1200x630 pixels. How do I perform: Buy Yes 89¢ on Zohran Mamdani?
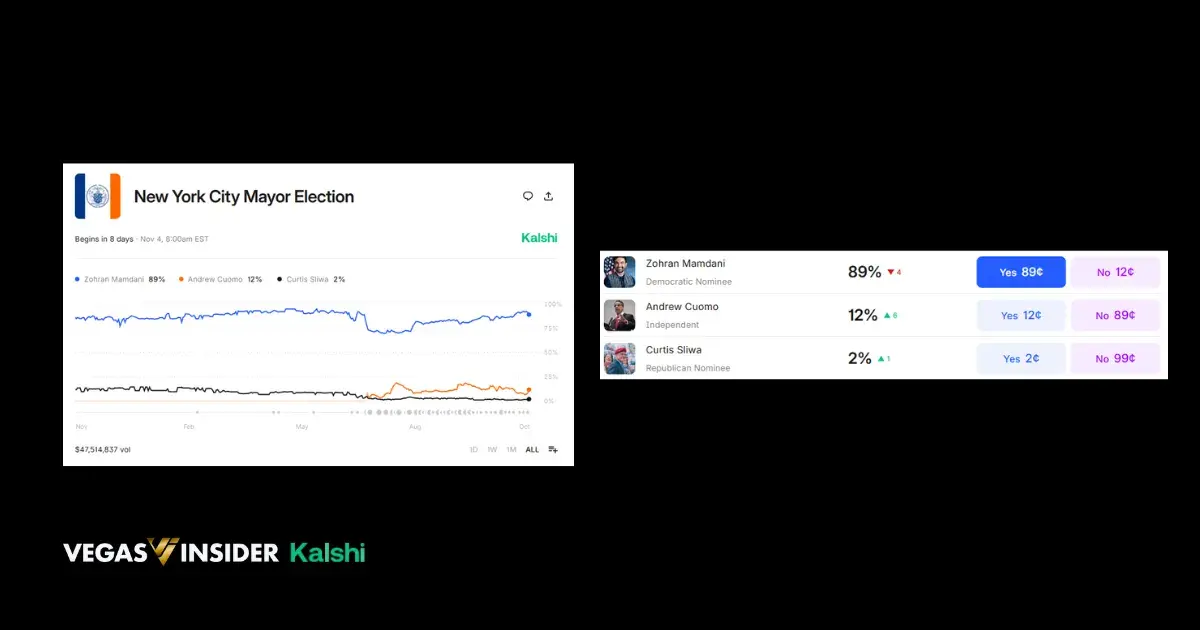pos(1020,271)
